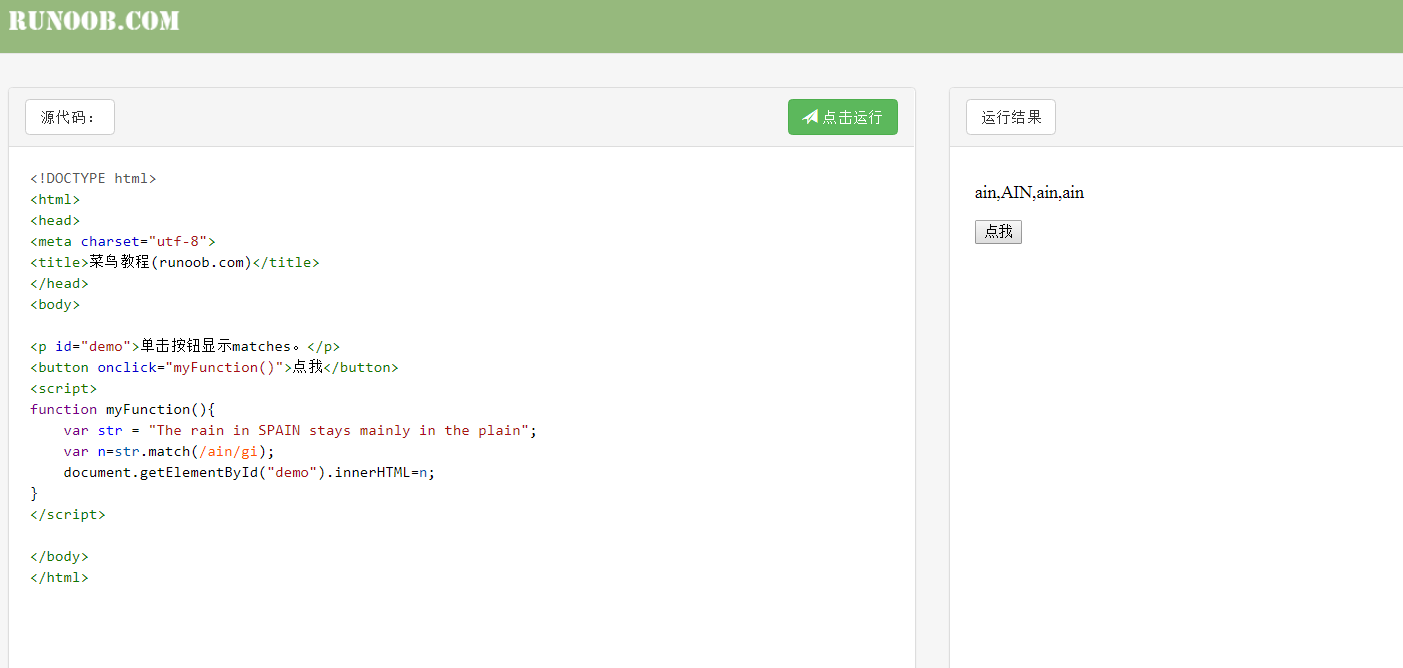Click the document.getElementById code line
The height and width of the screenshot is (668, 1403).
tap(249, 472)
